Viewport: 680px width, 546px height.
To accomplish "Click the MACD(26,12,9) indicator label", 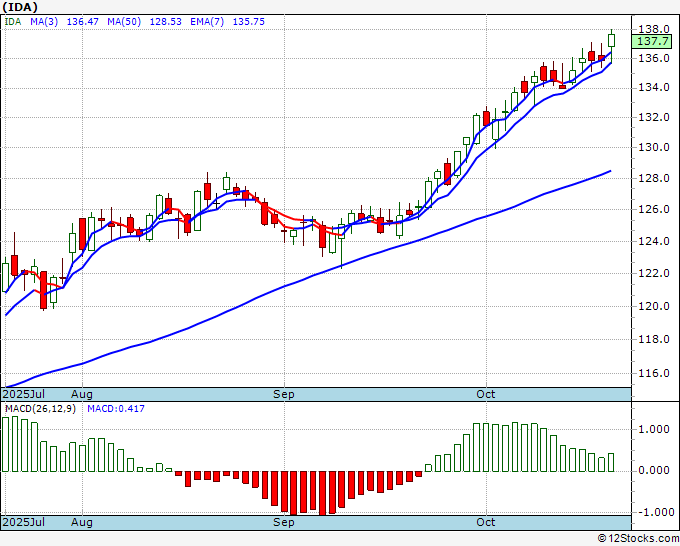I will pyautogui.click(x=40, y=409).
